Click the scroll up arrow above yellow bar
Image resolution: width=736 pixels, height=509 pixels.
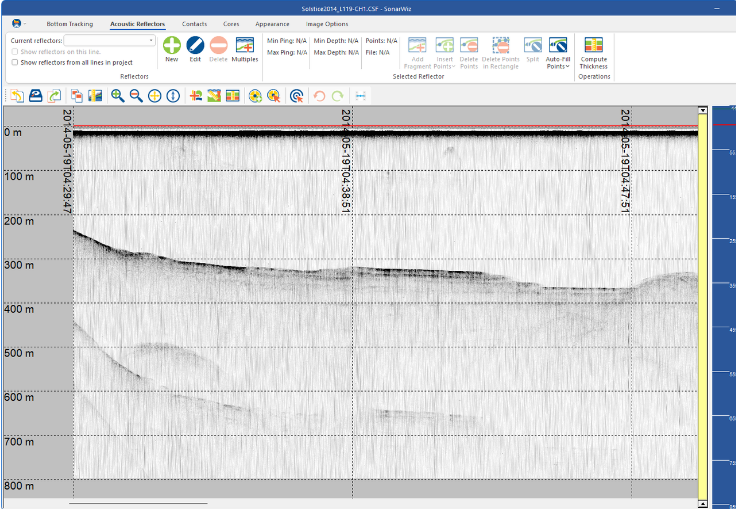coord(703,110)
